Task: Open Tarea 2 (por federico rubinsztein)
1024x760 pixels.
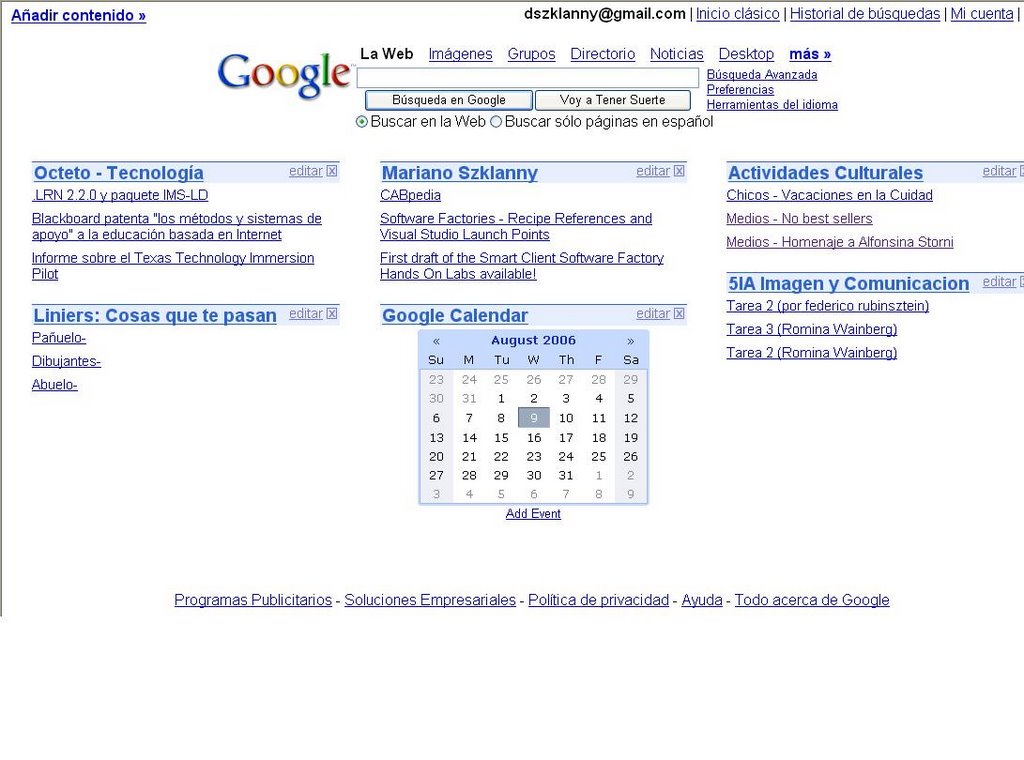Action: point(827,306)
